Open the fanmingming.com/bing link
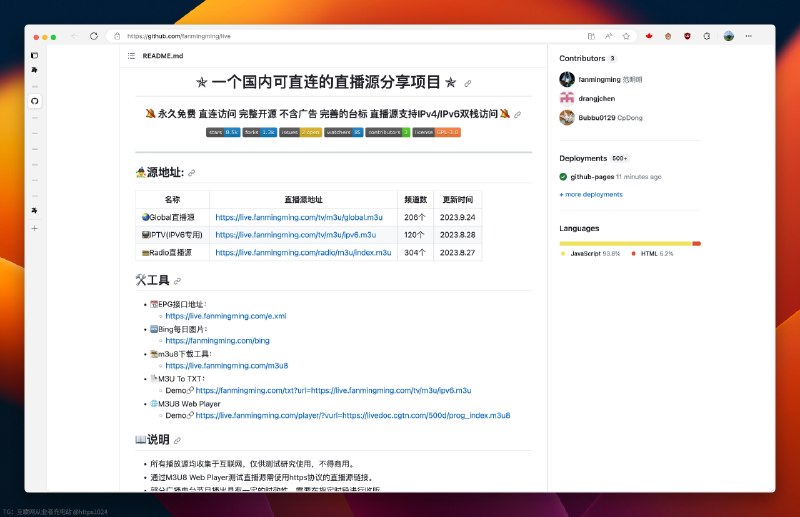This screenshot has width=800, height=517. pos(217,341)
